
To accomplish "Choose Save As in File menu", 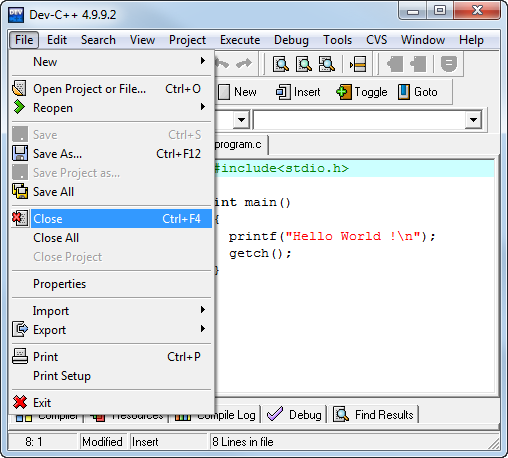I will click(x=112, y=154).
